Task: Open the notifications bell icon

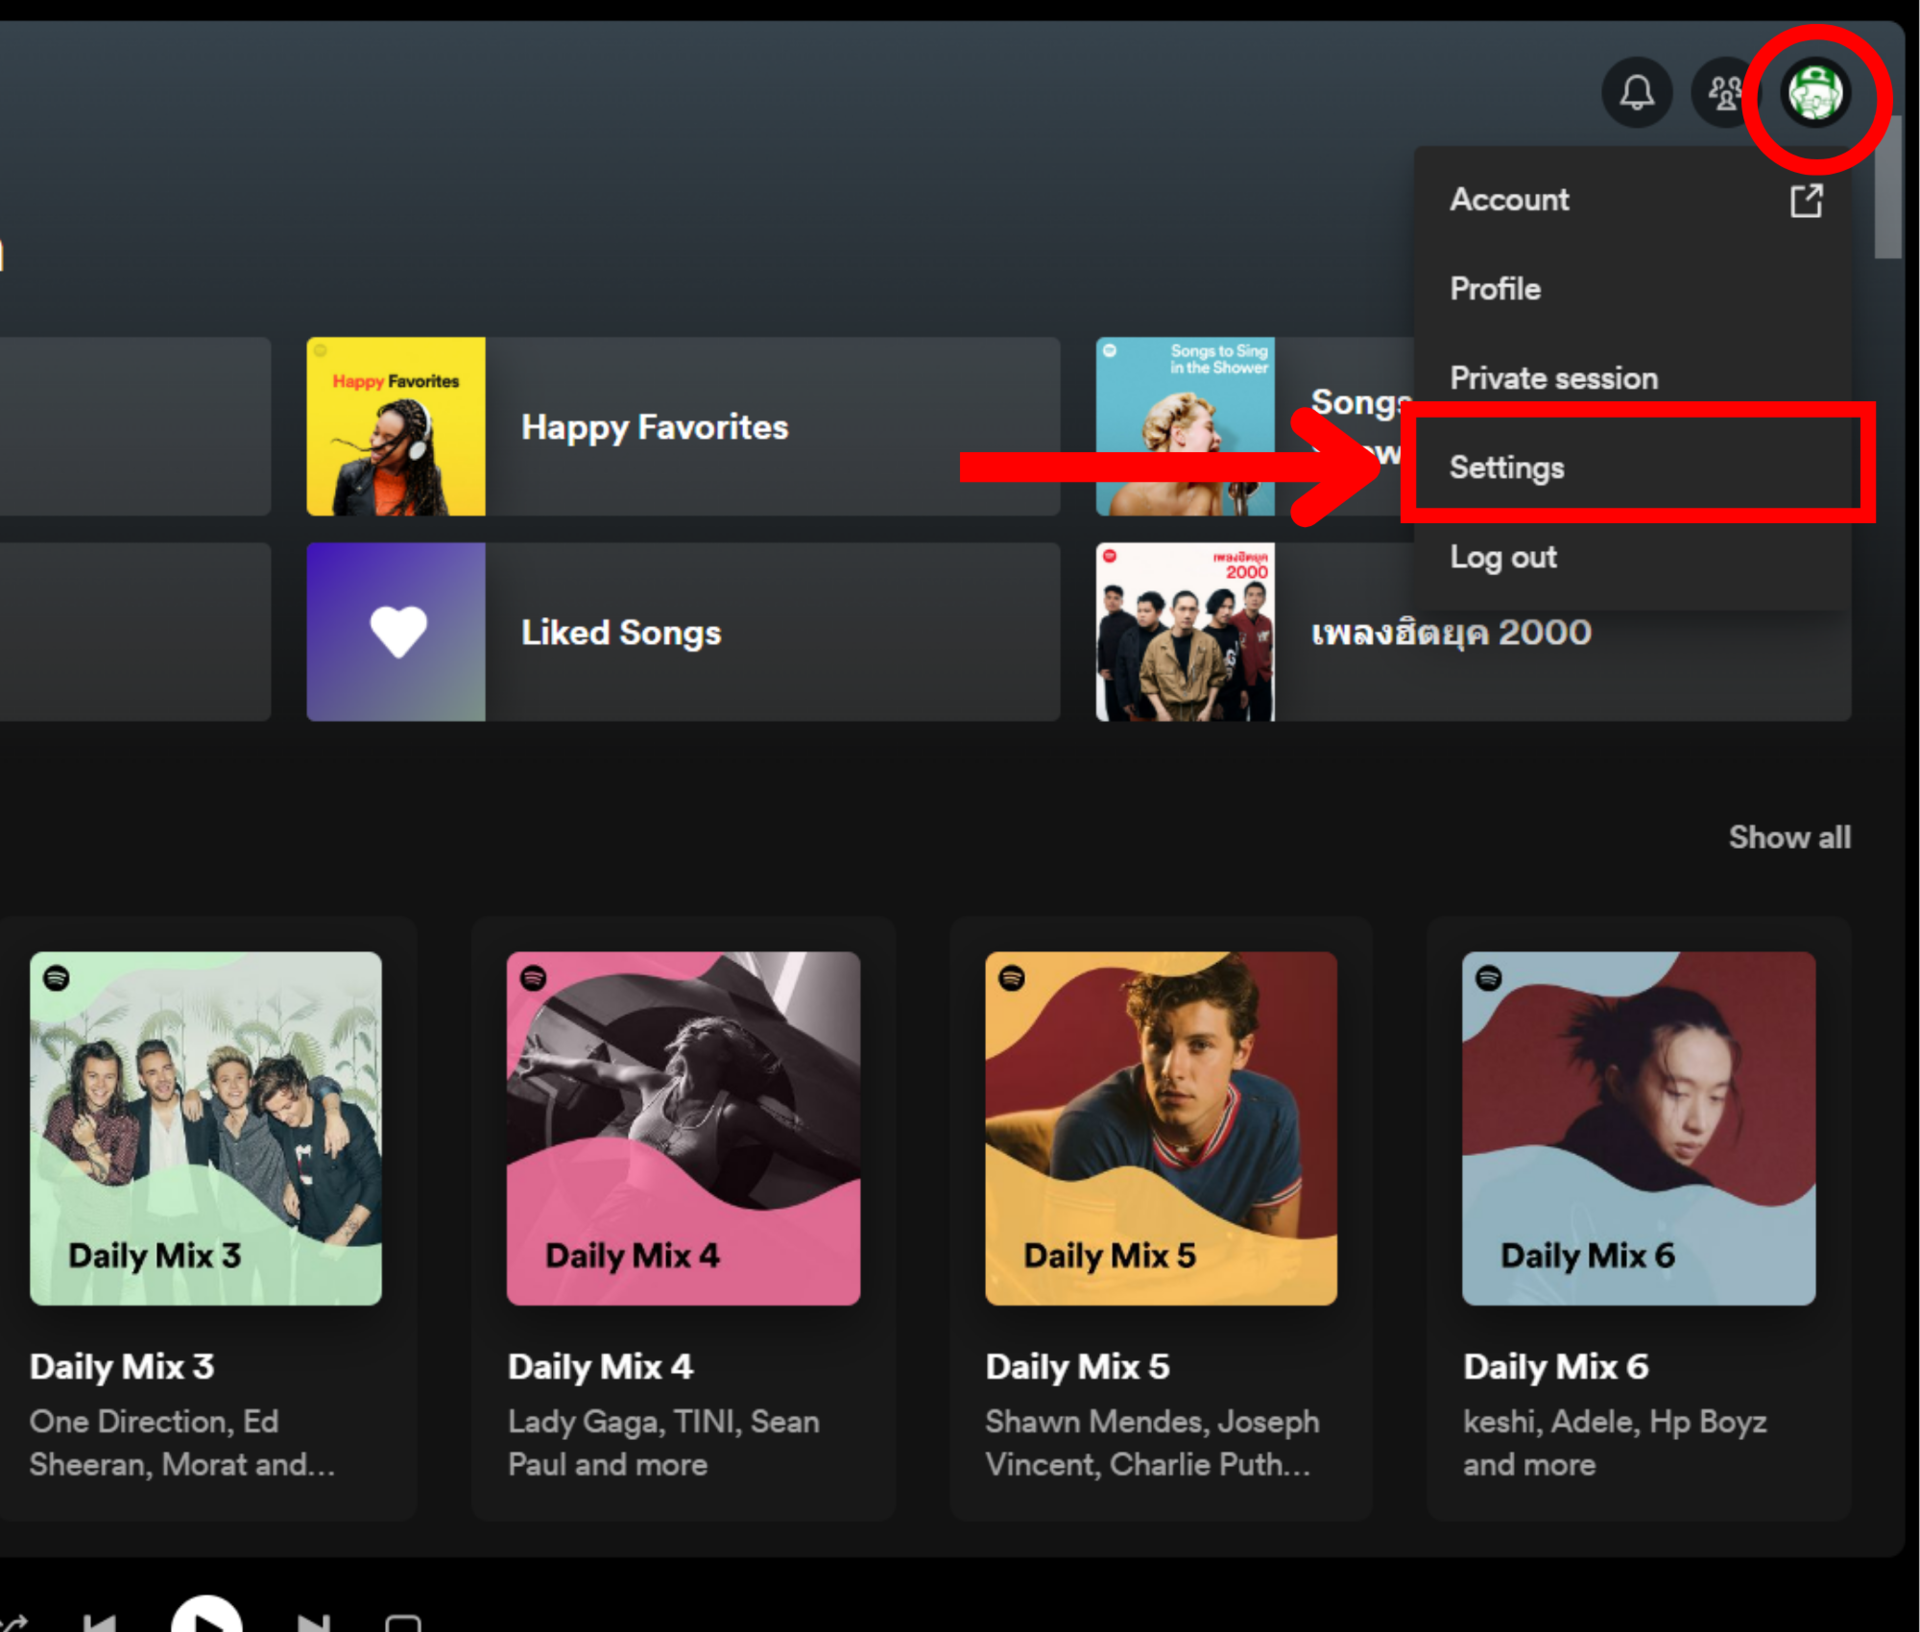Action: [1636, 93]
